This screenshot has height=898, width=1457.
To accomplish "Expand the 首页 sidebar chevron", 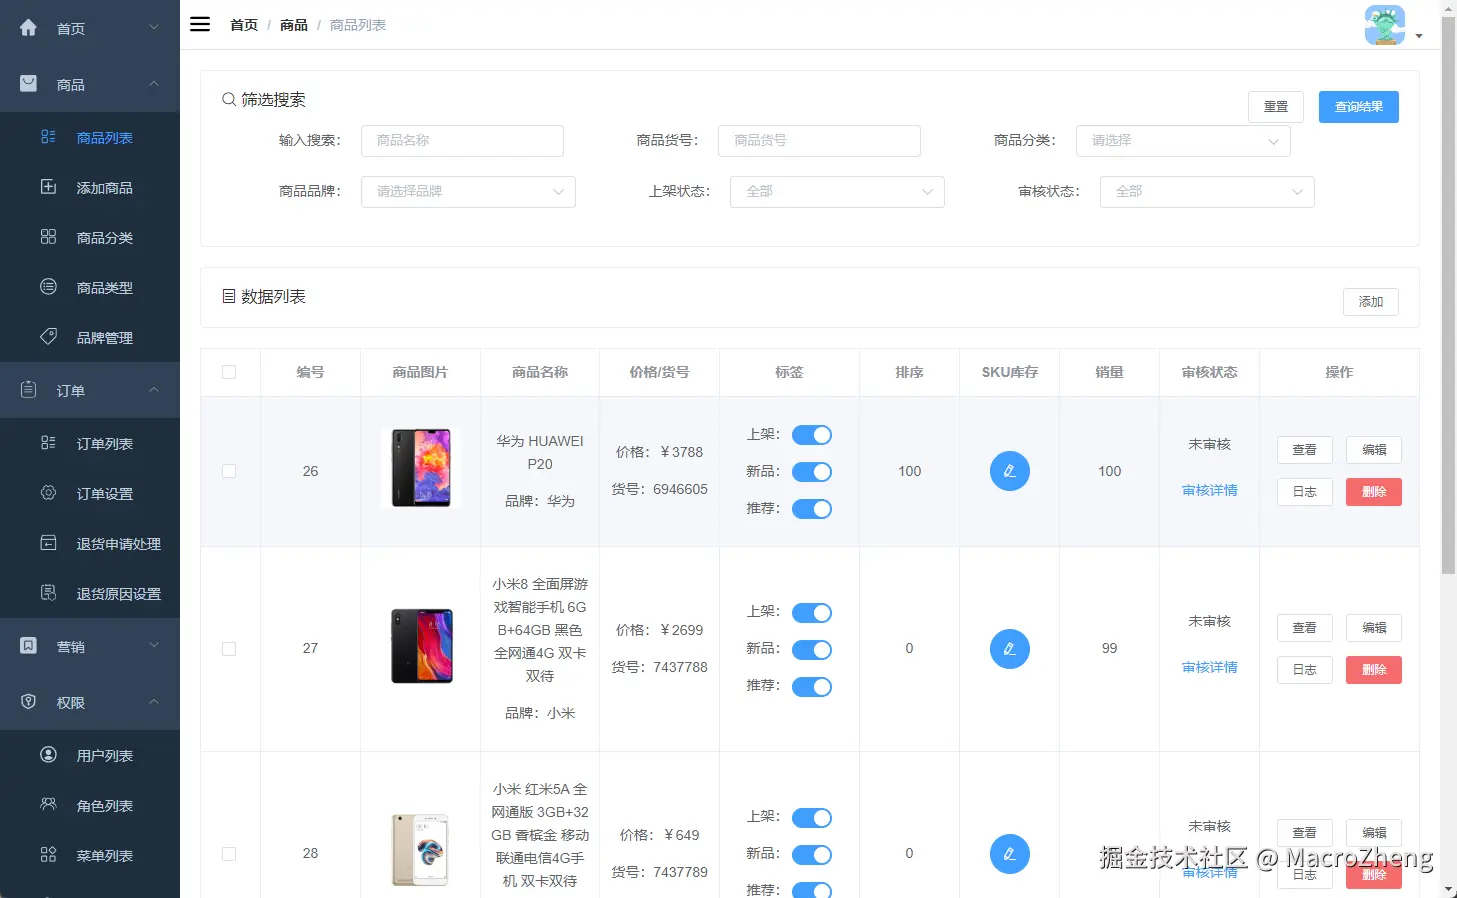I will (154, 27).
